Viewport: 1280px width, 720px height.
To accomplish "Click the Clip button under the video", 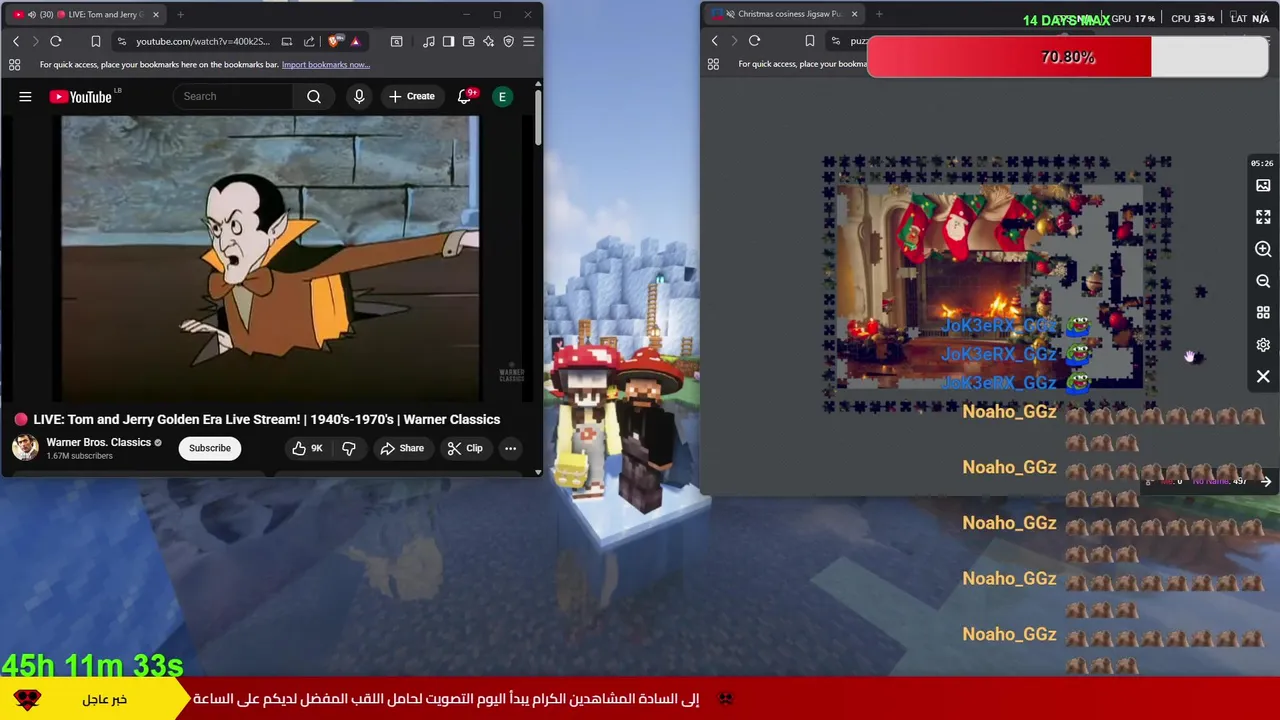I will (x=465, y=448).
